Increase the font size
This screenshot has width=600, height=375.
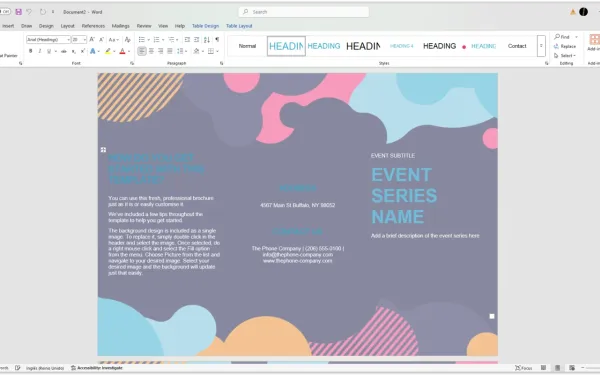(92, 39)
